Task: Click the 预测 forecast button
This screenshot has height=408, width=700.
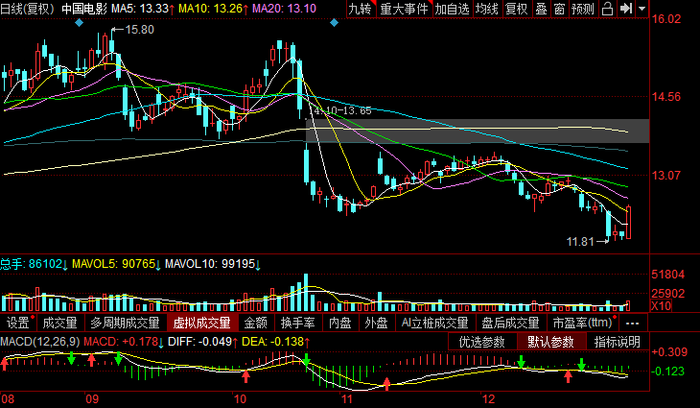Action: click(x=583, y=8)
